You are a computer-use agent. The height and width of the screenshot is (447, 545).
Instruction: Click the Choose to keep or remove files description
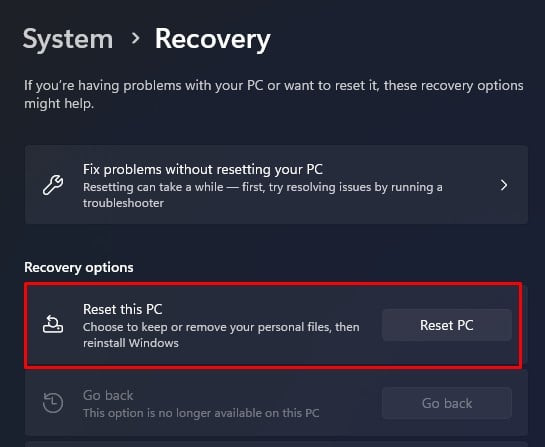point(221,335)
